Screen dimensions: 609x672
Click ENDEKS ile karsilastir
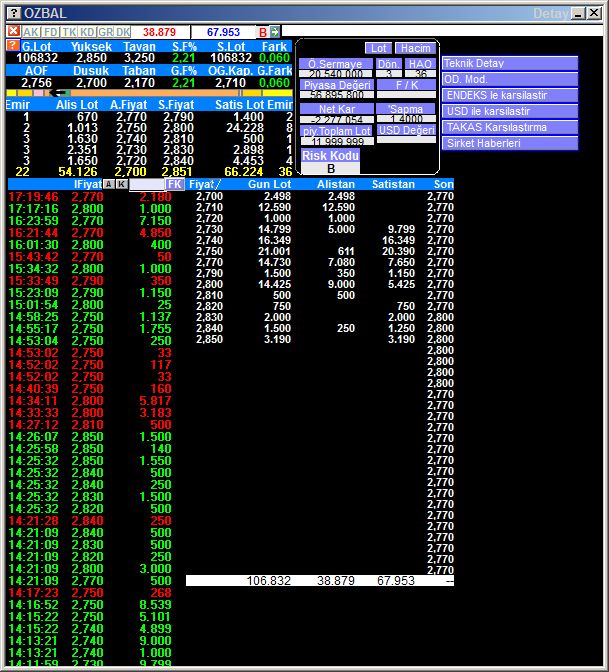[510, 95]
